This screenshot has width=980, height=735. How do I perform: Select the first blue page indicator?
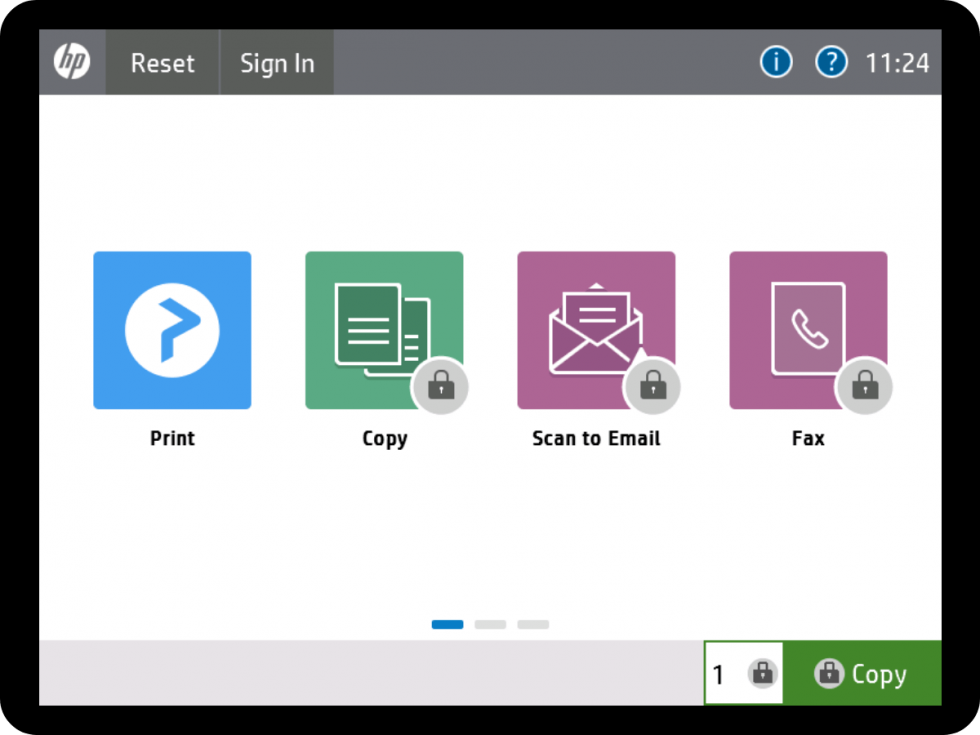[x=447, y=625]
